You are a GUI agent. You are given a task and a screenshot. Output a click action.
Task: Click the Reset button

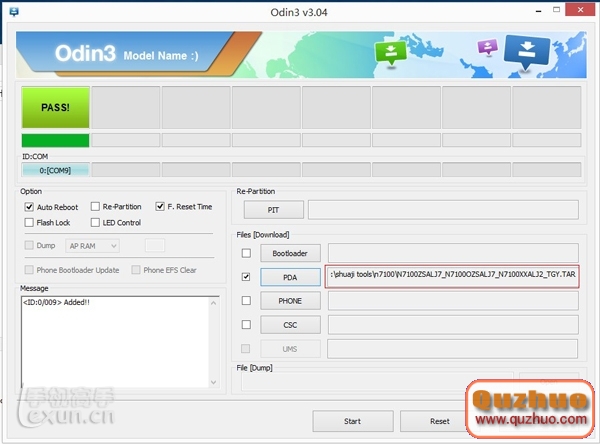[x=439, y=421]
